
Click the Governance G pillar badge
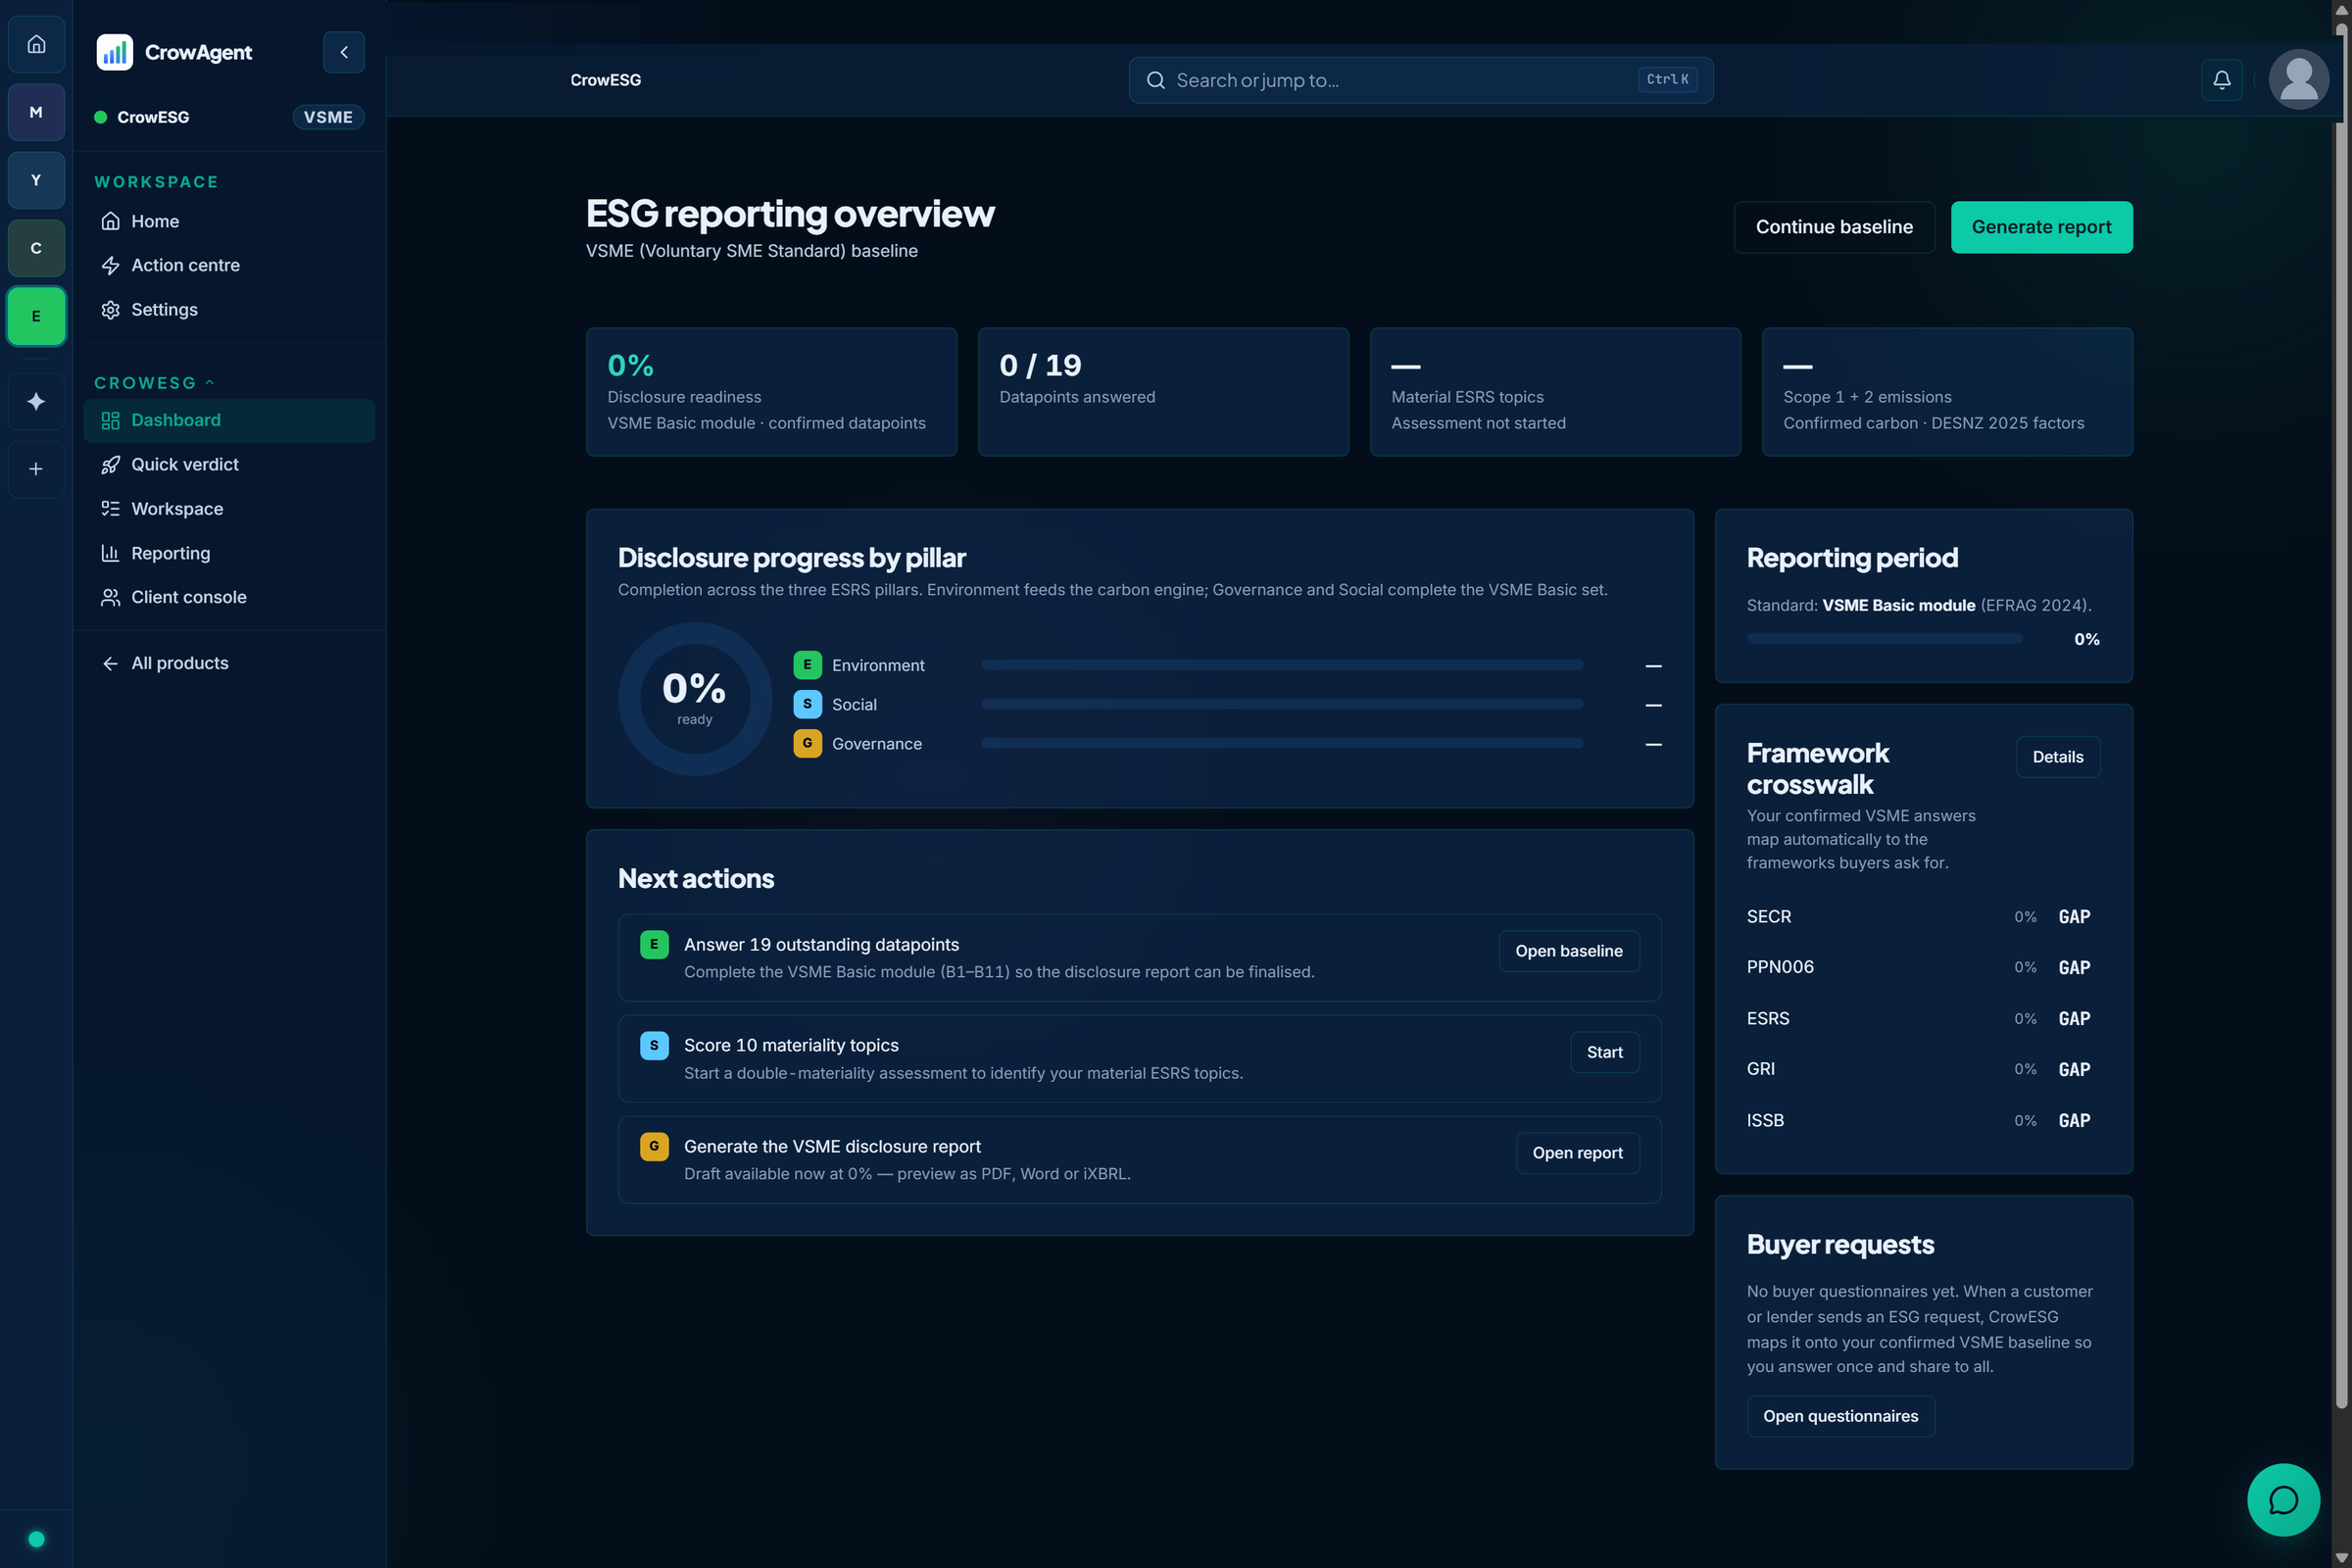pos(807,743)
